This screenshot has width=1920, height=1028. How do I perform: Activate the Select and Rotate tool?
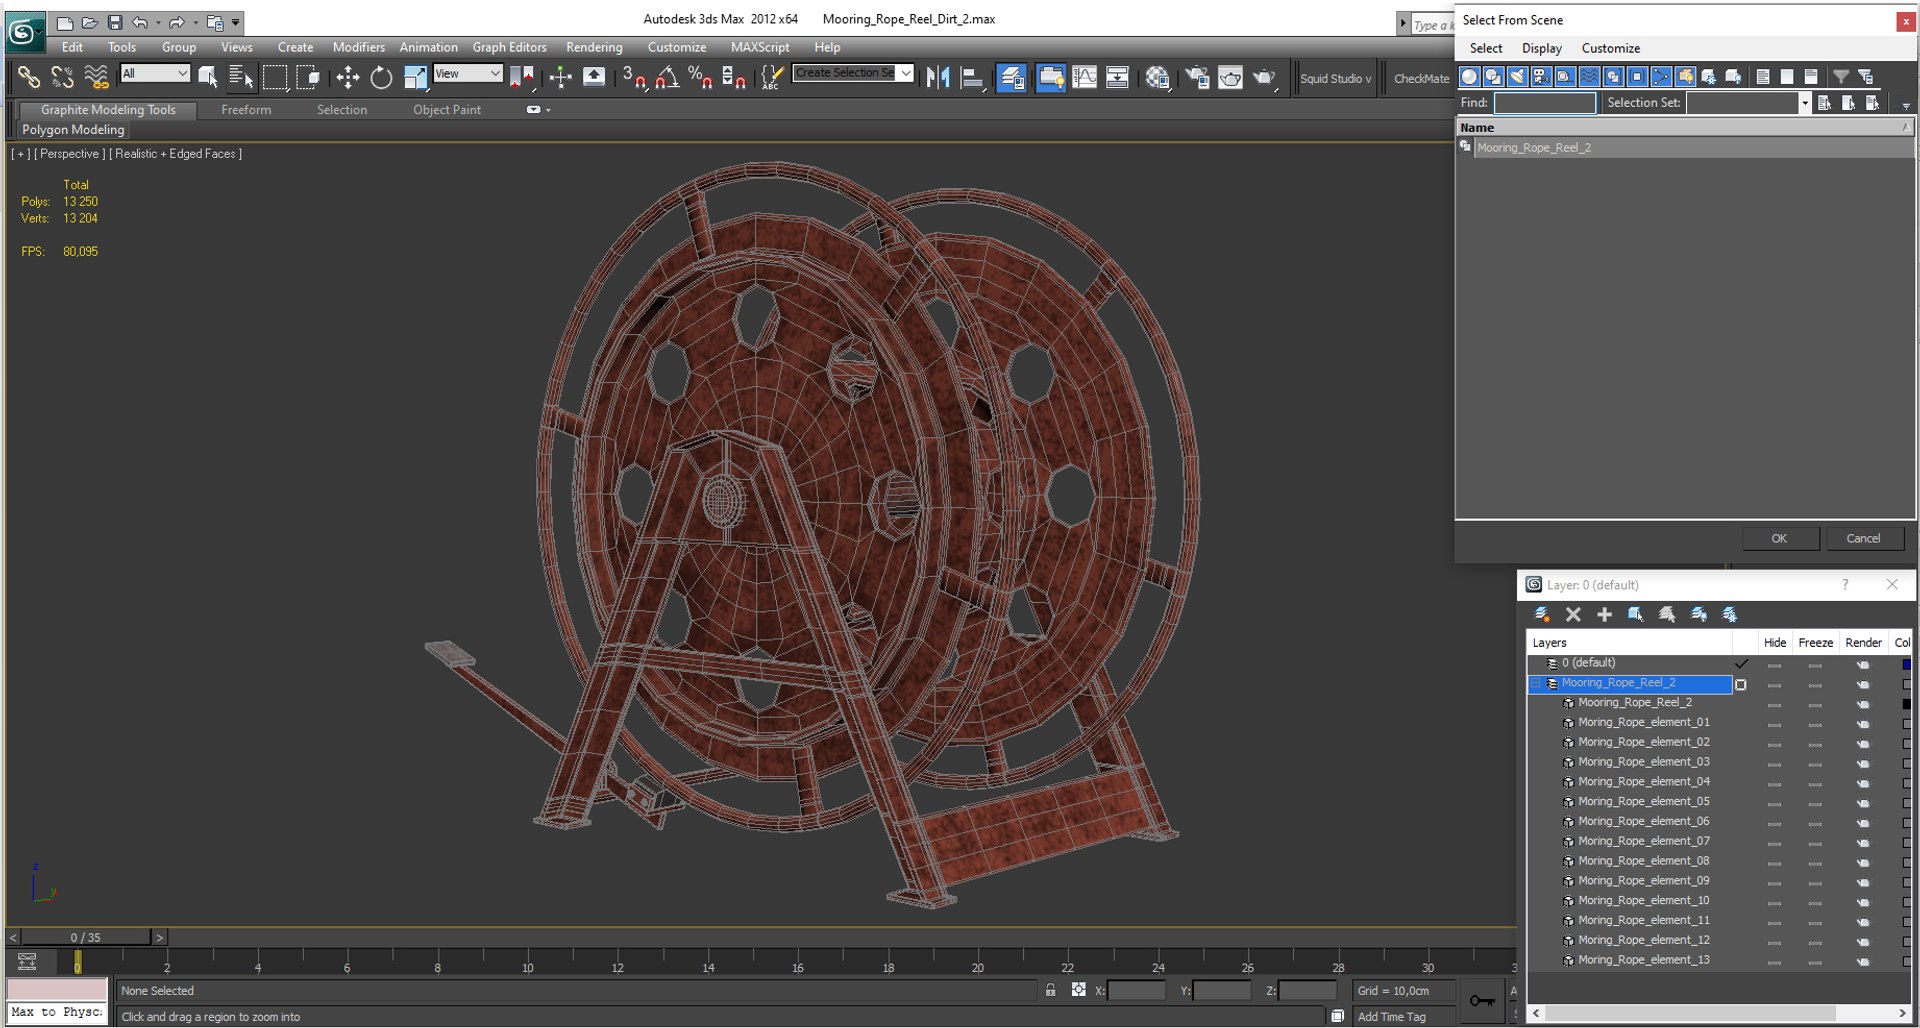pyautogui.click(x=381, y=77)
